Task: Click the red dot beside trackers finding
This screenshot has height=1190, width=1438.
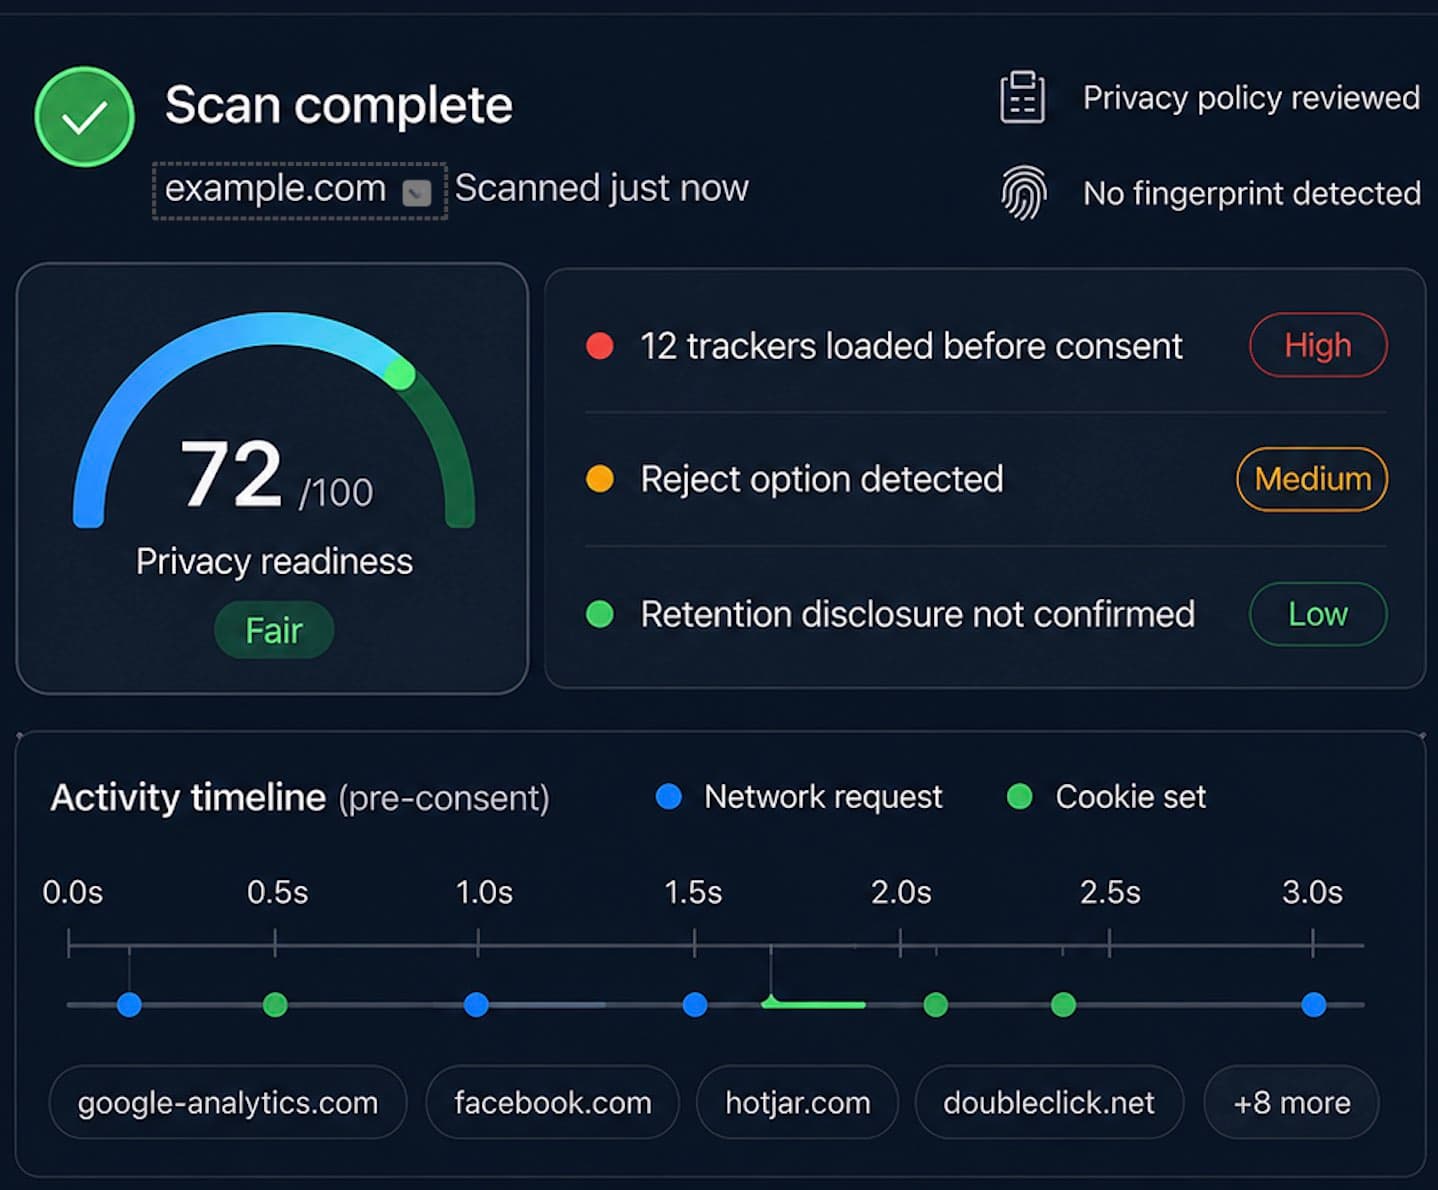Action: click(600, 346)
